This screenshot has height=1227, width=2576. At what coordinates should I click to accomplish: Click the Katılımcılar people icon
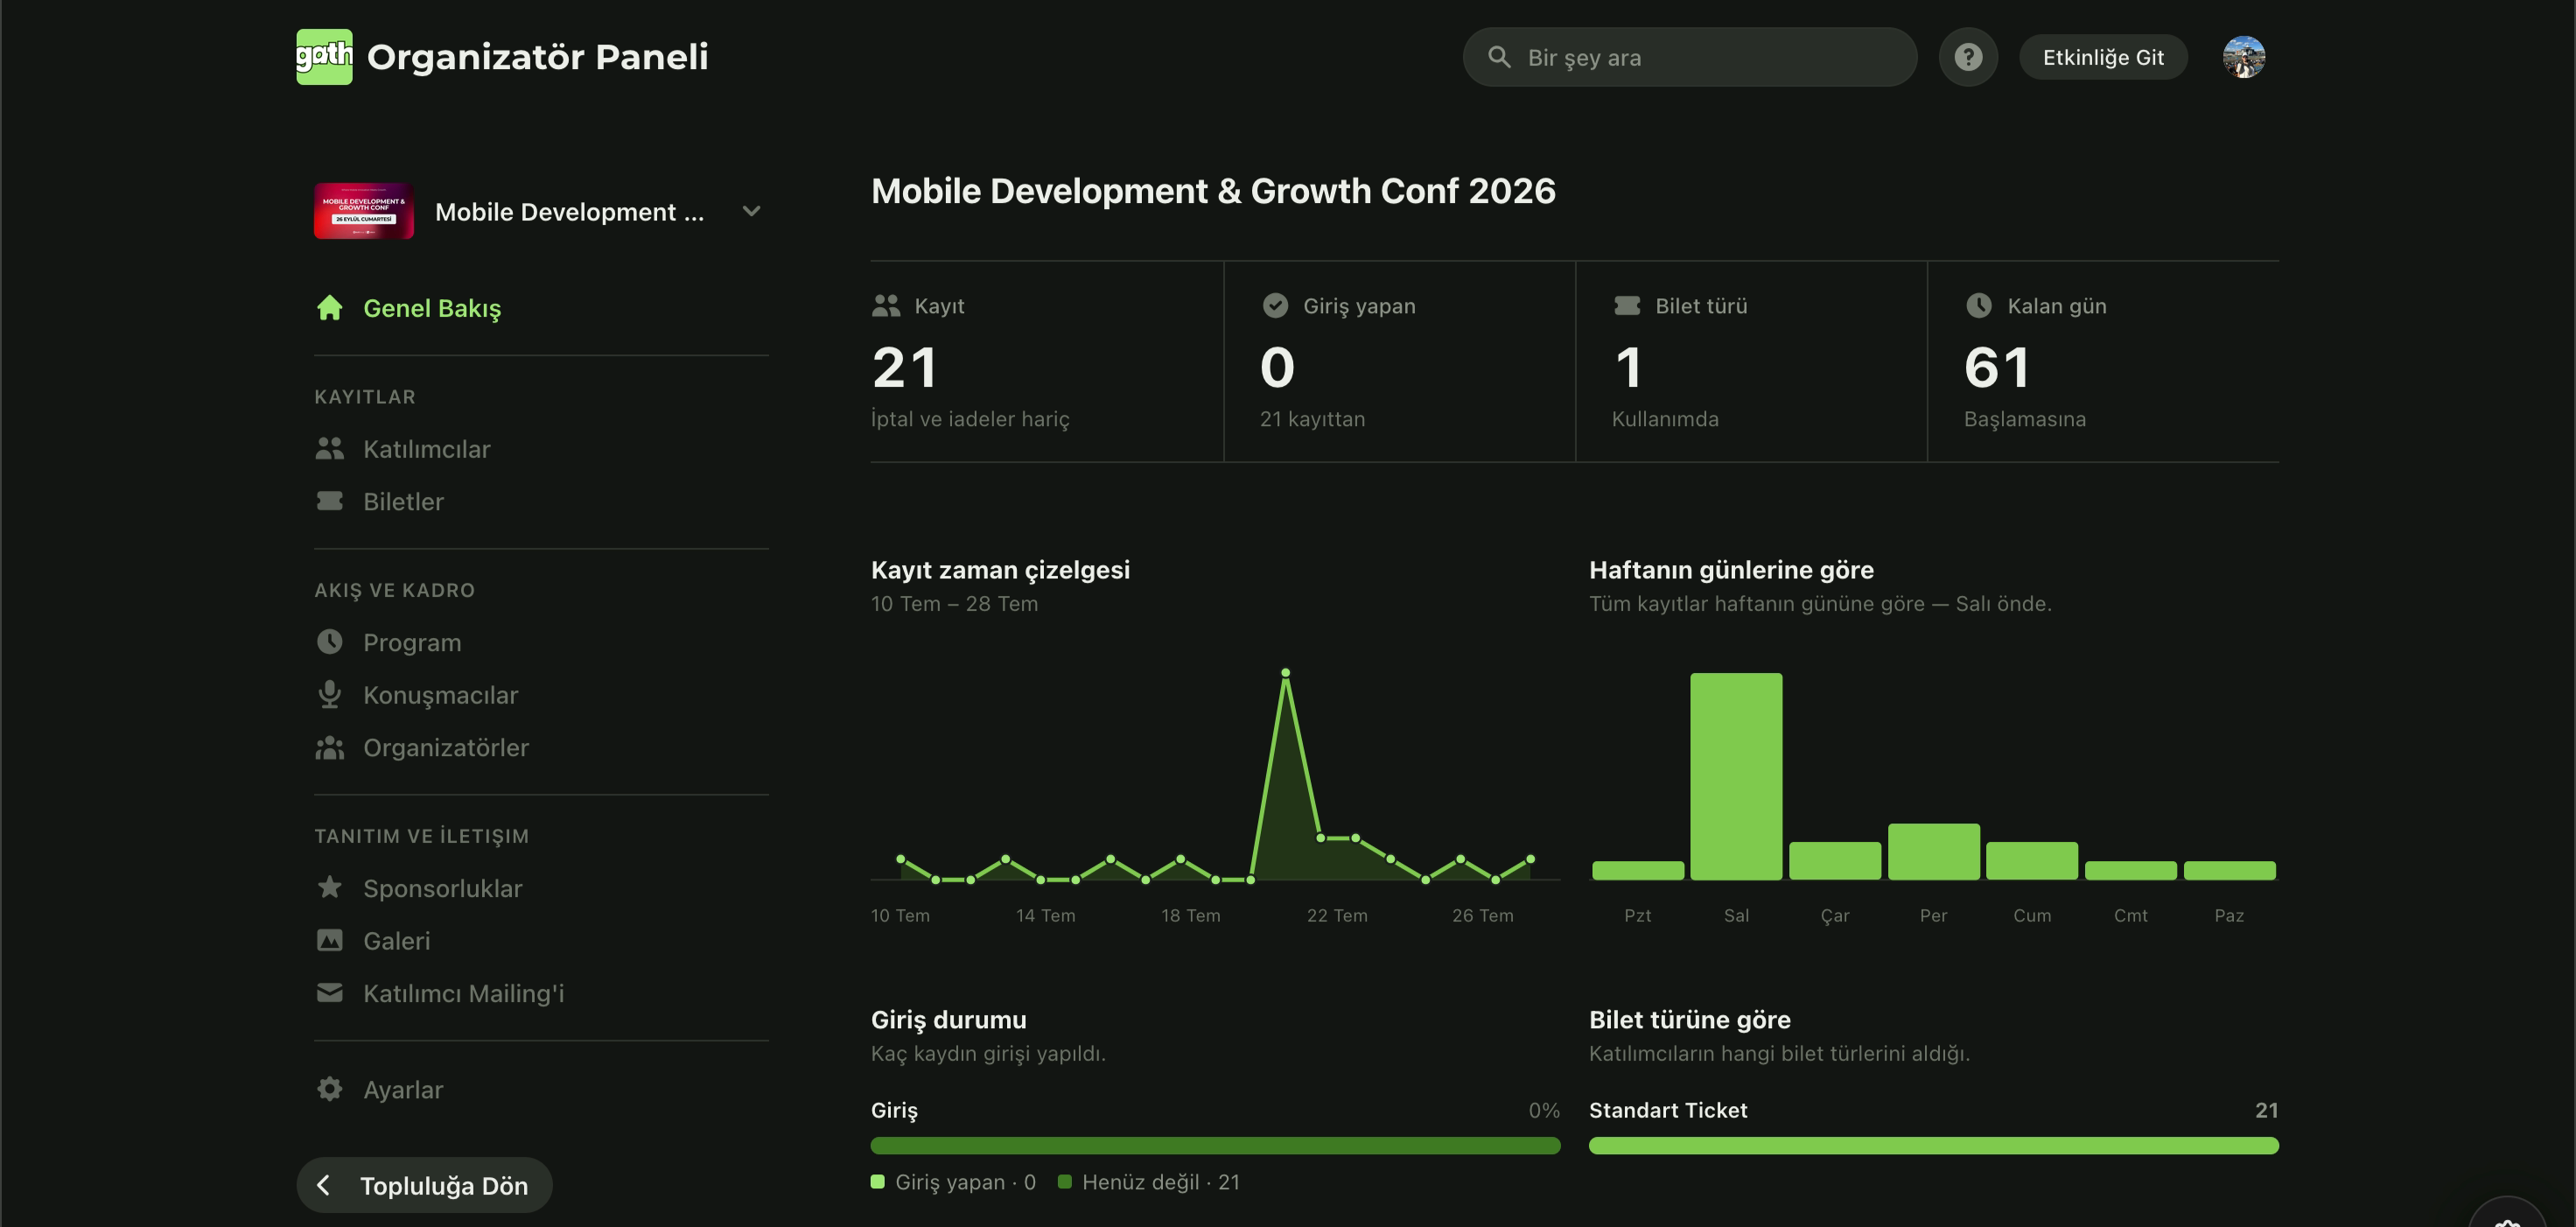[x=329, y=449]
